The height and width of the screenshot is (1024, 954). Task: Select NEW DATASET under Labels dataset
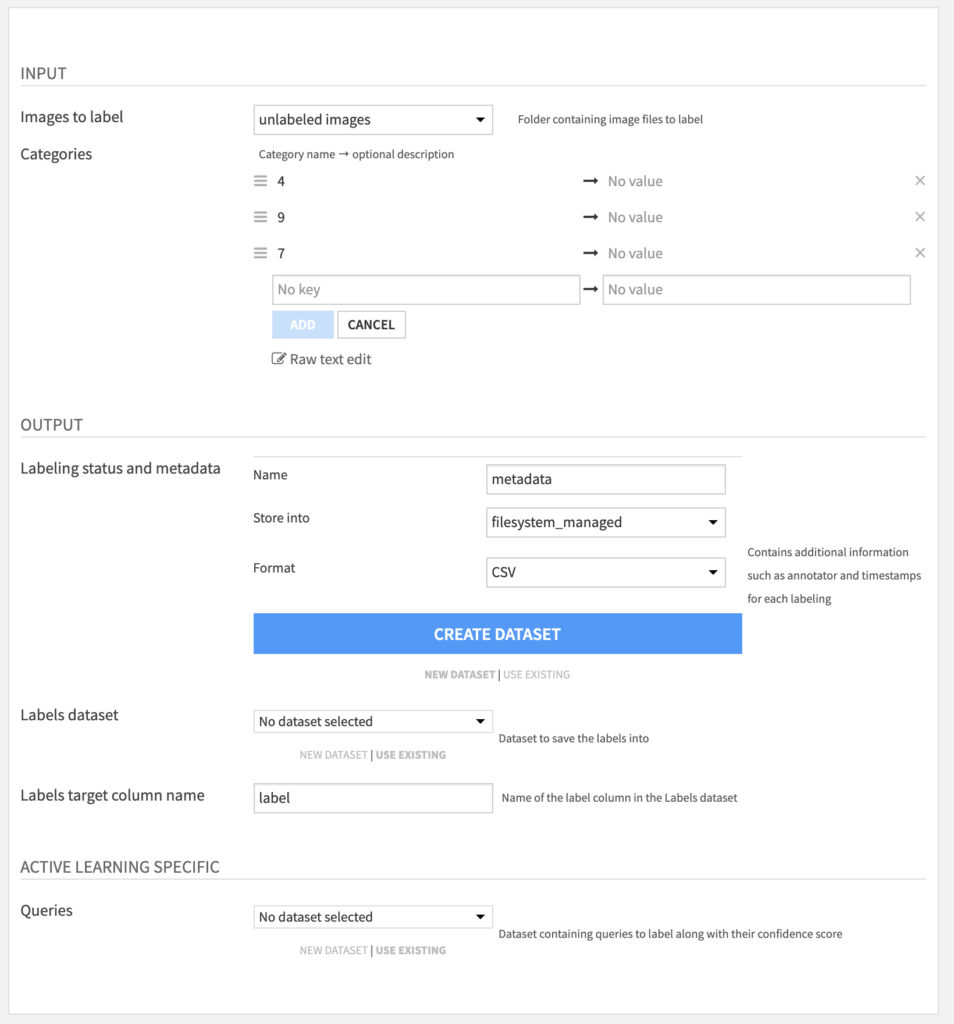point(333,755)
